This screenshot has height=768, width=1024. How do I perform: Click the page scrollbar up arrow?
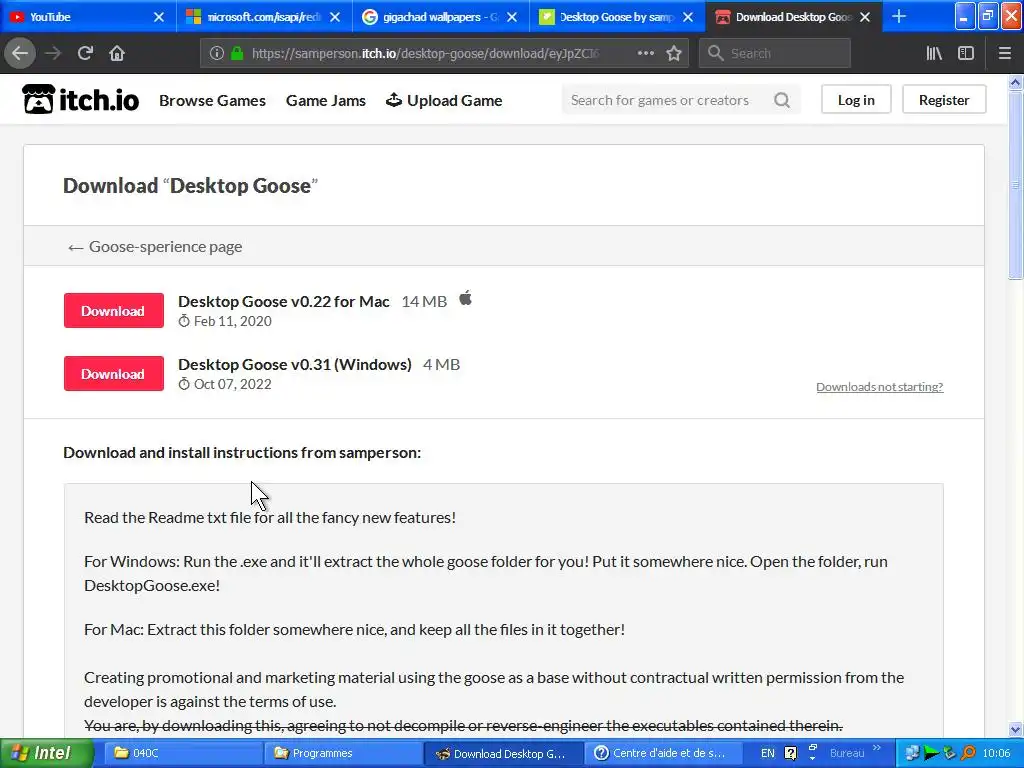pos(1015,82)
